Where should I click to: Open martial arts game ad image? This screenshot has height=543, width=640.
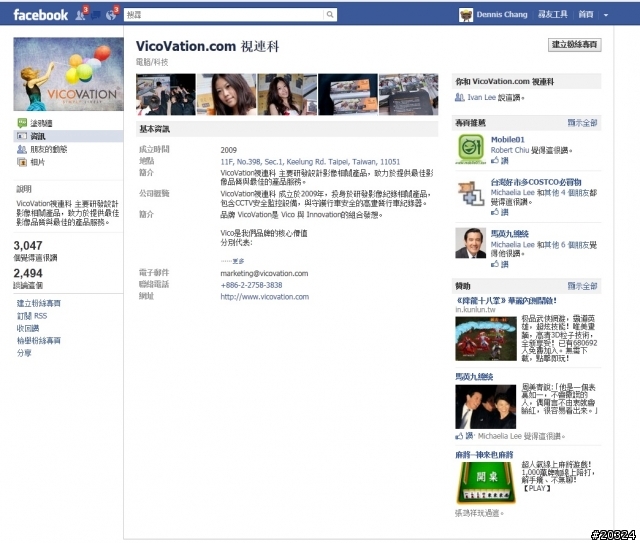tap(486, 338)
